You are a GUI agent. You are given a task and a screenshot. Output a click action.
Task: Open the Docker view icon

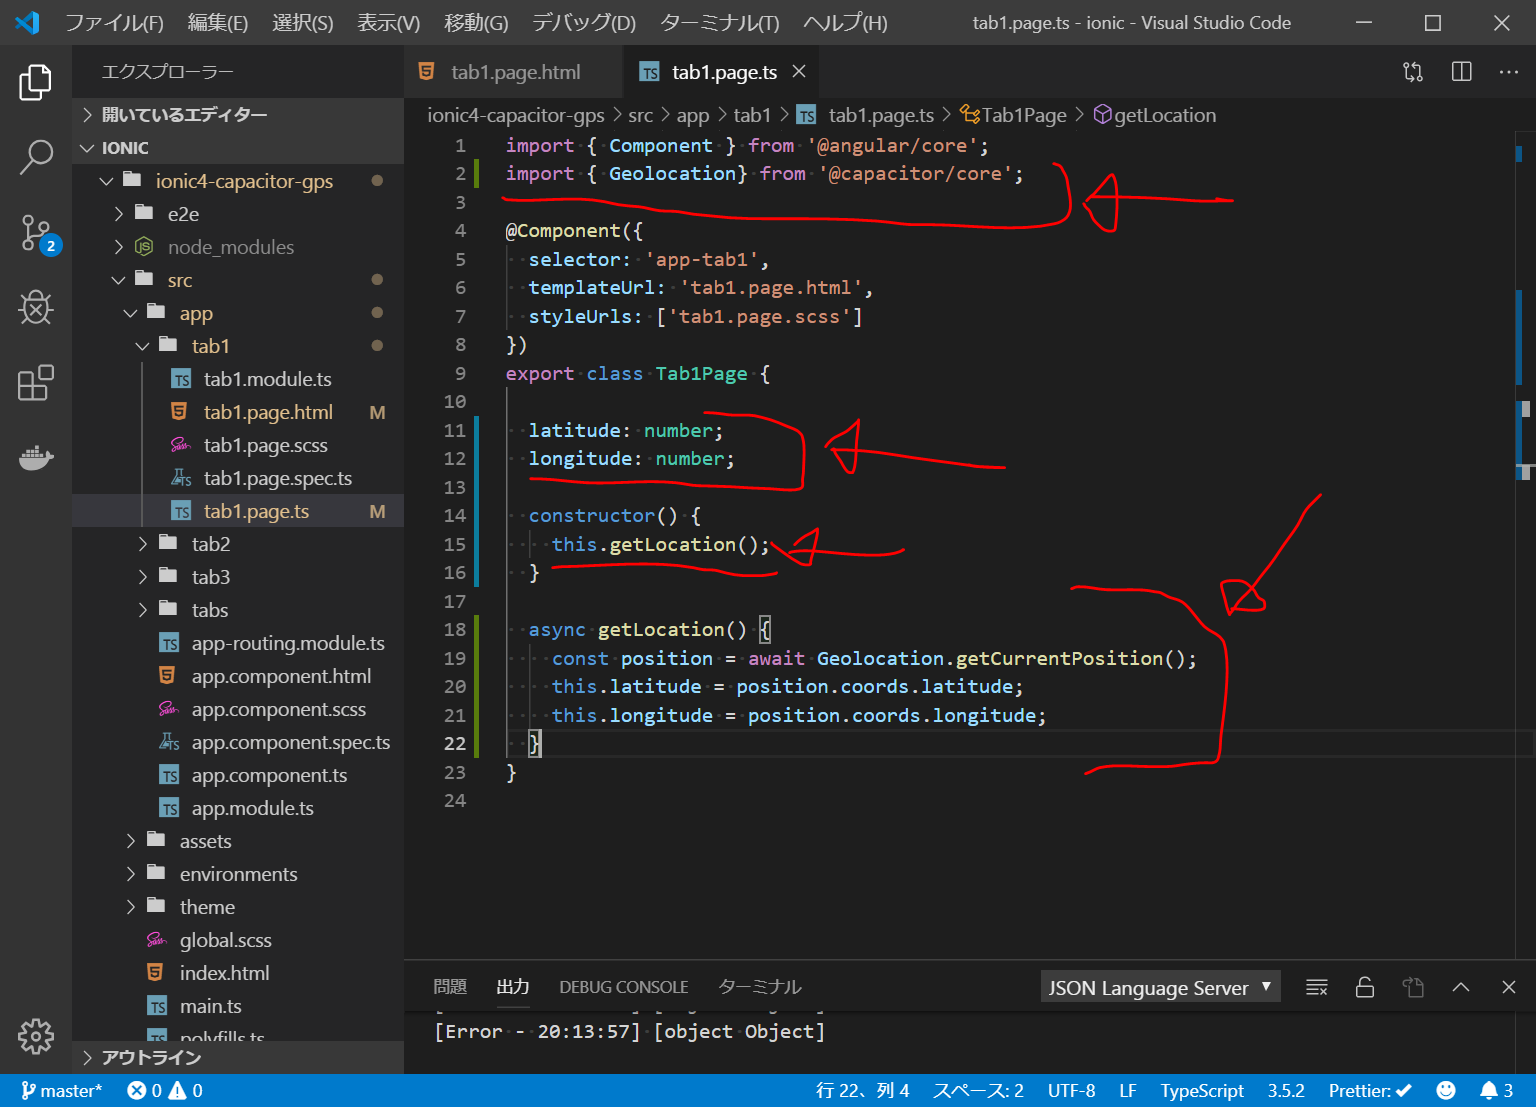[36, 458]
